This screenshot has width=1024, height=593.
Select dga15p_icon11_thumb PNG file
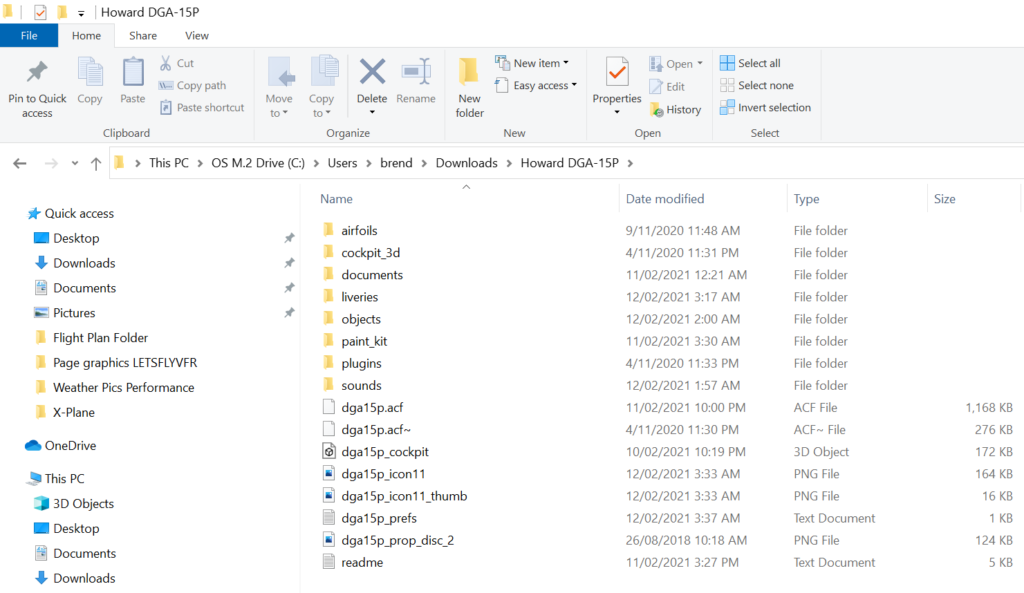pos(404,496)
